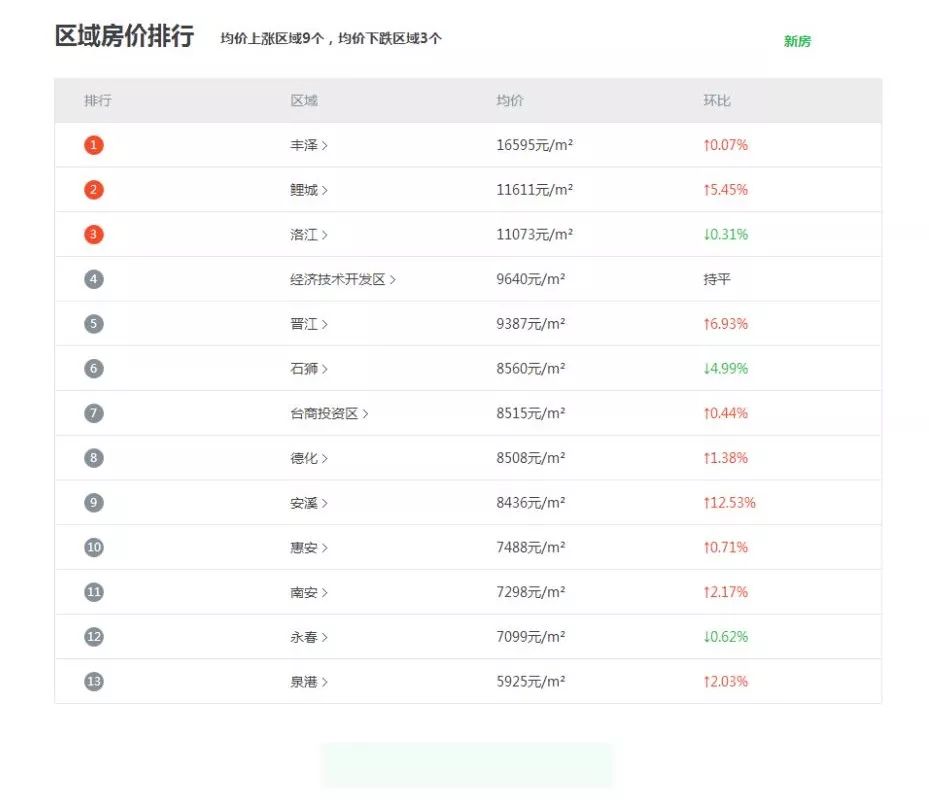Screen dimensions: 929x807
Task: Click the gray rank 13 badge
Action: pyautogui.click(x=94, y=682)
